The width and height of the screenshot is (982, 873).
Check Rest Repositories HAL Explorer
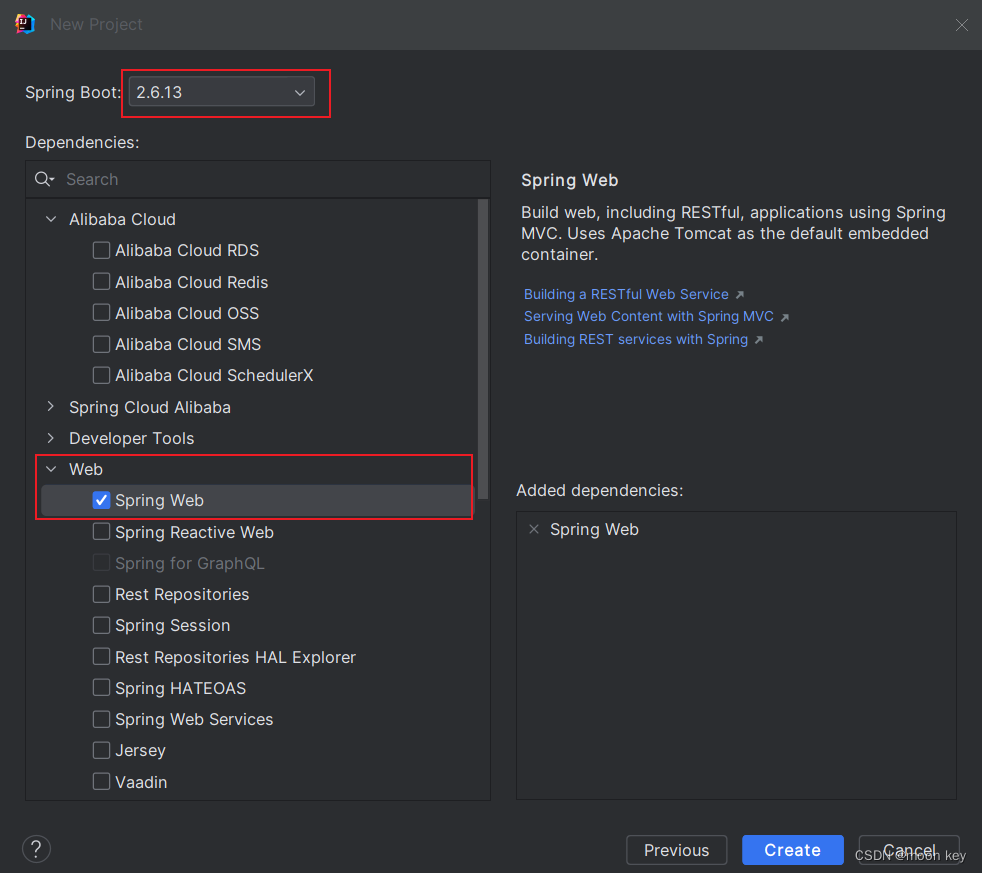click(x=101, y=656)
